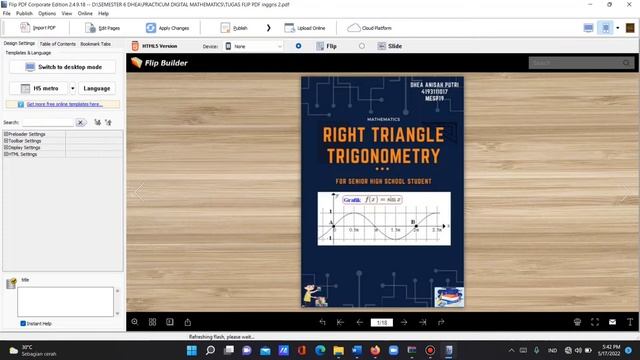Viewport: 640px width, 360px height.
Task: Open the Firefox taskbar icon
Action: 375,350
